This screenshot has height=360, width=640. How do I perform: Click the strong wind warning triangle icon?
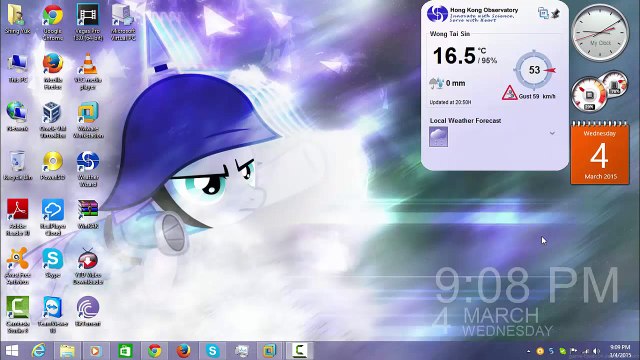pos(509,93)
